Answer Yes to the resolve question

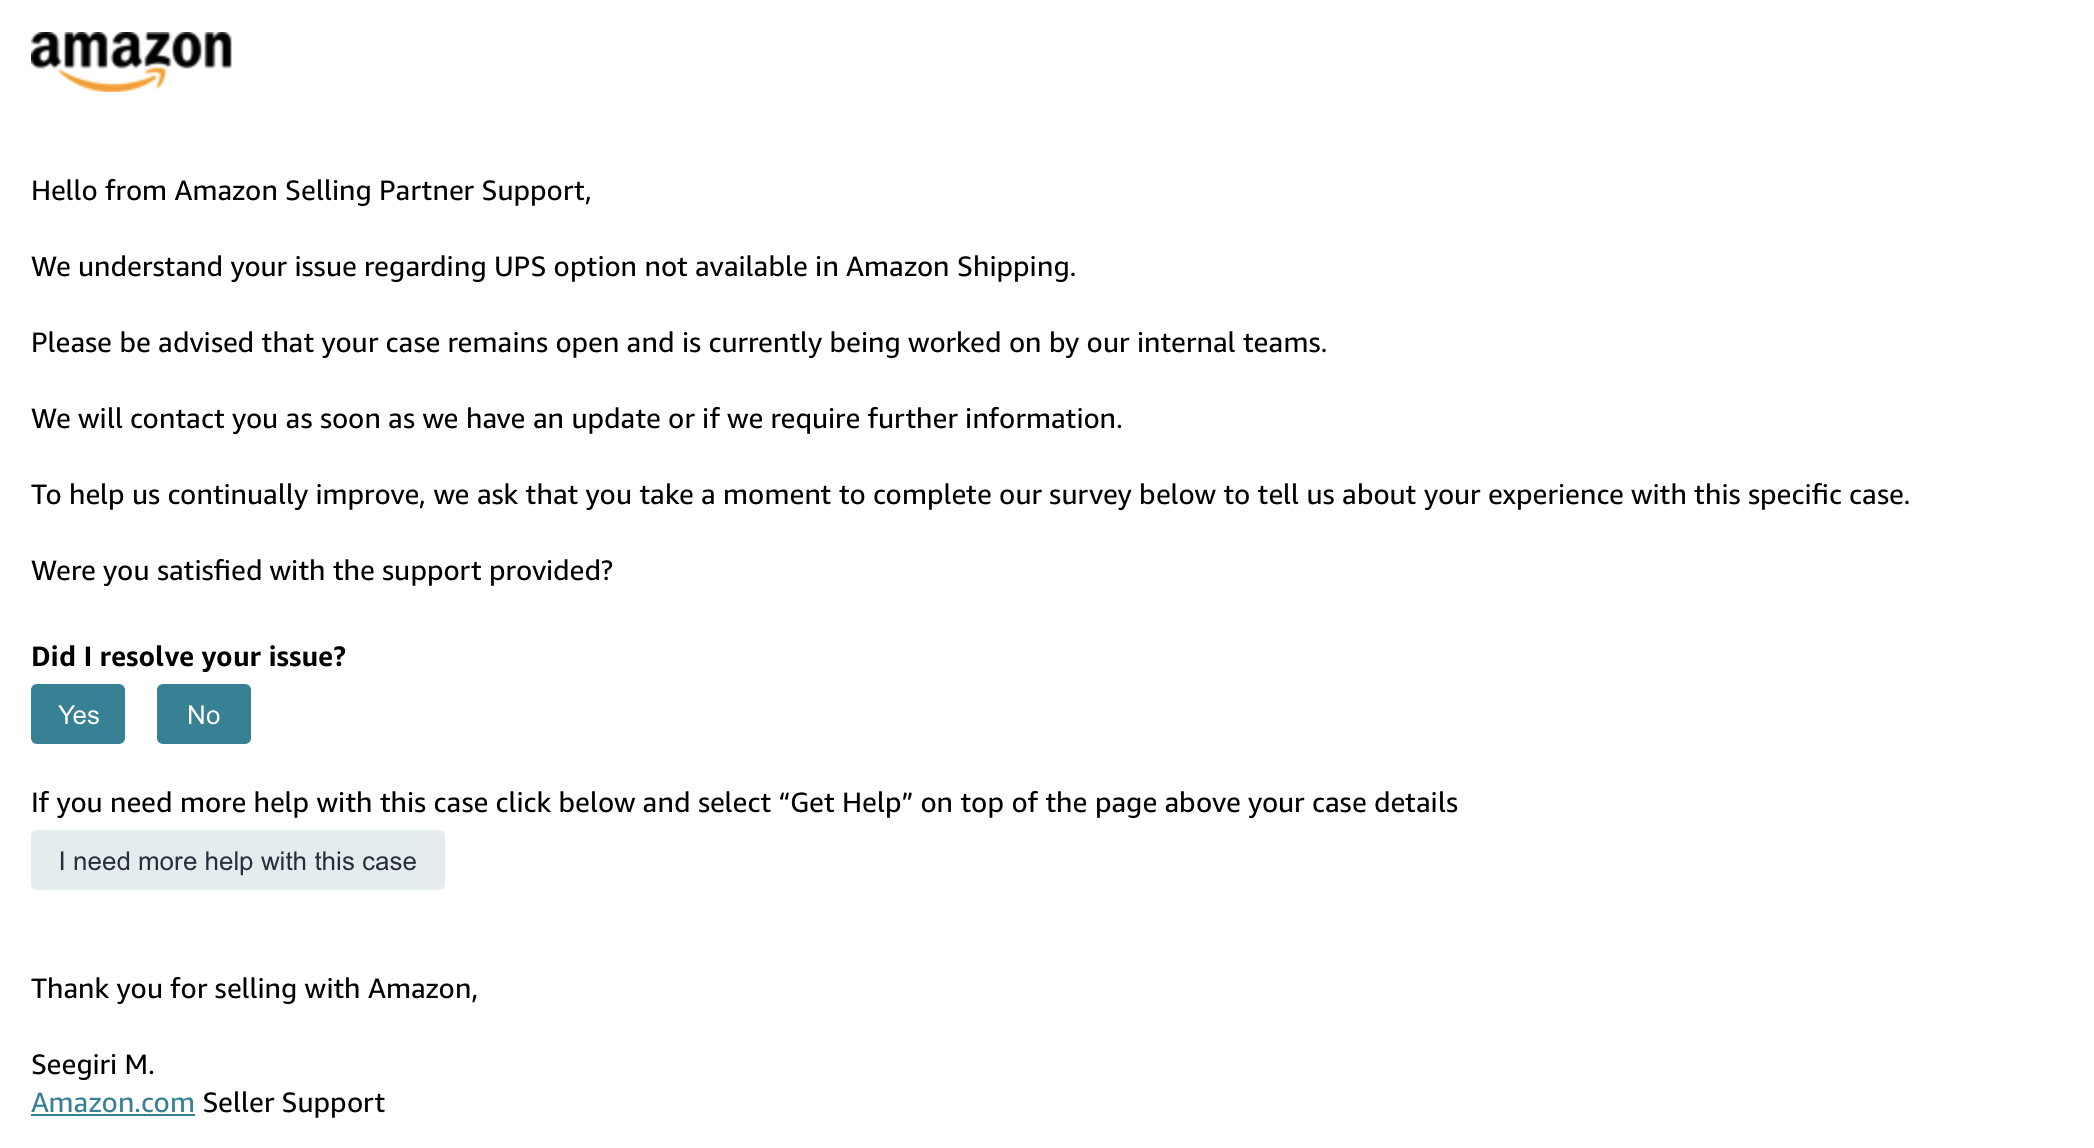point(78,714)
